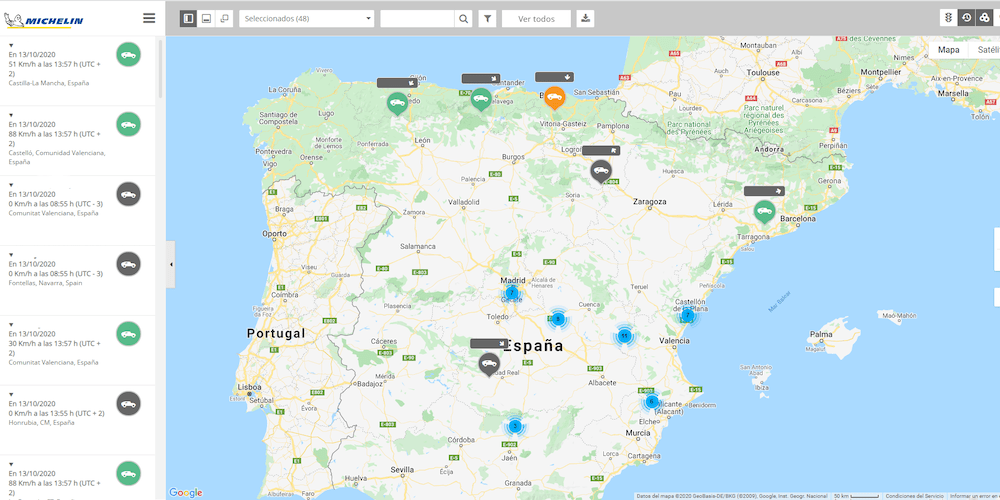The image size is (1000, 500).
Task: Open the Seleccionados (48) dropdown
Action: pos(308,18)
